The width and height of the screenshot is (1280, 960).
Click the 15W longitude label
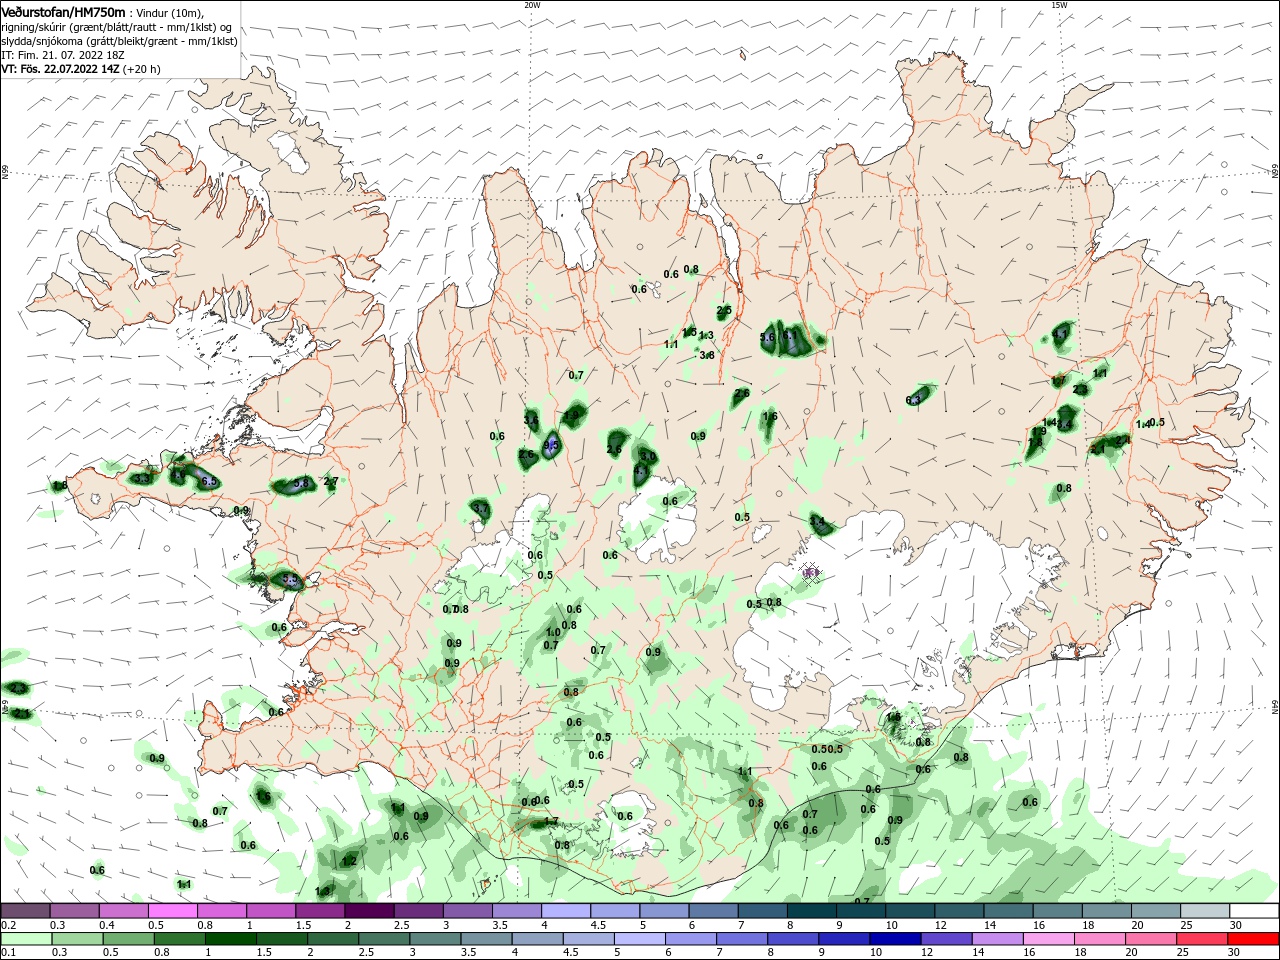(1059, 5)
